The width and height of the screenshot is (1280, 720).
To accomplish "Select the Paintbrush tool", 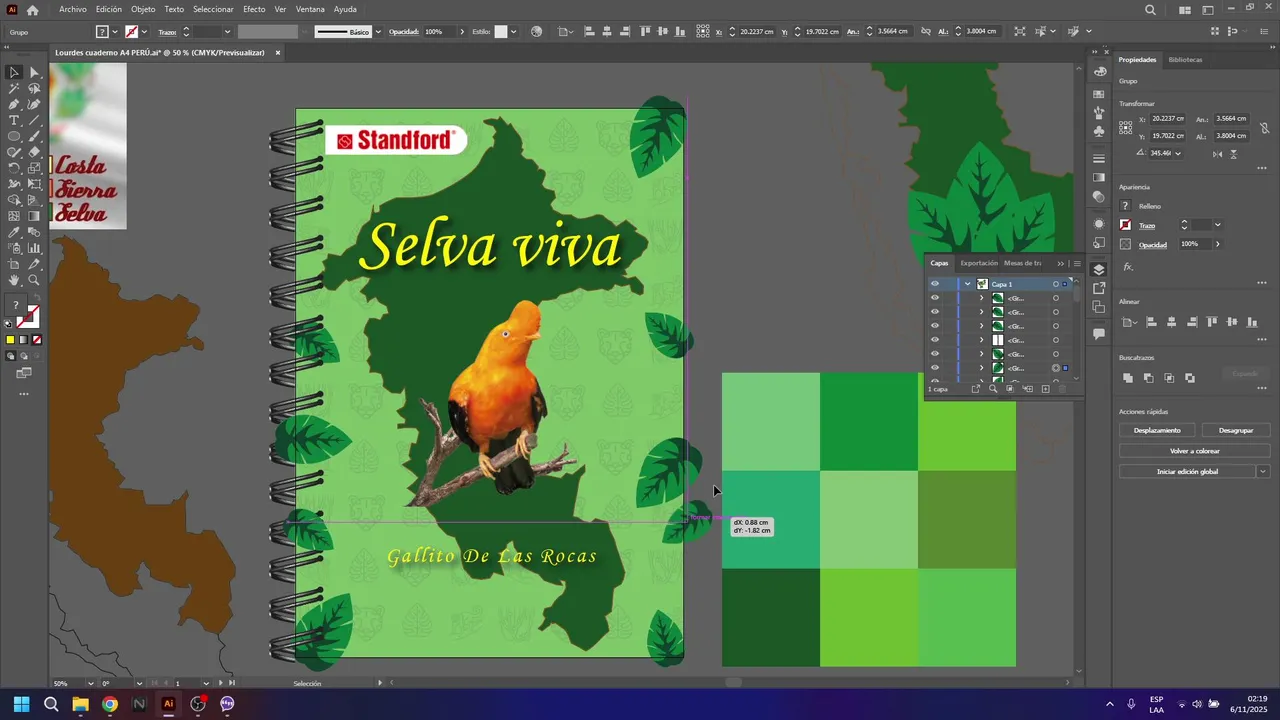I will (34, 136).
